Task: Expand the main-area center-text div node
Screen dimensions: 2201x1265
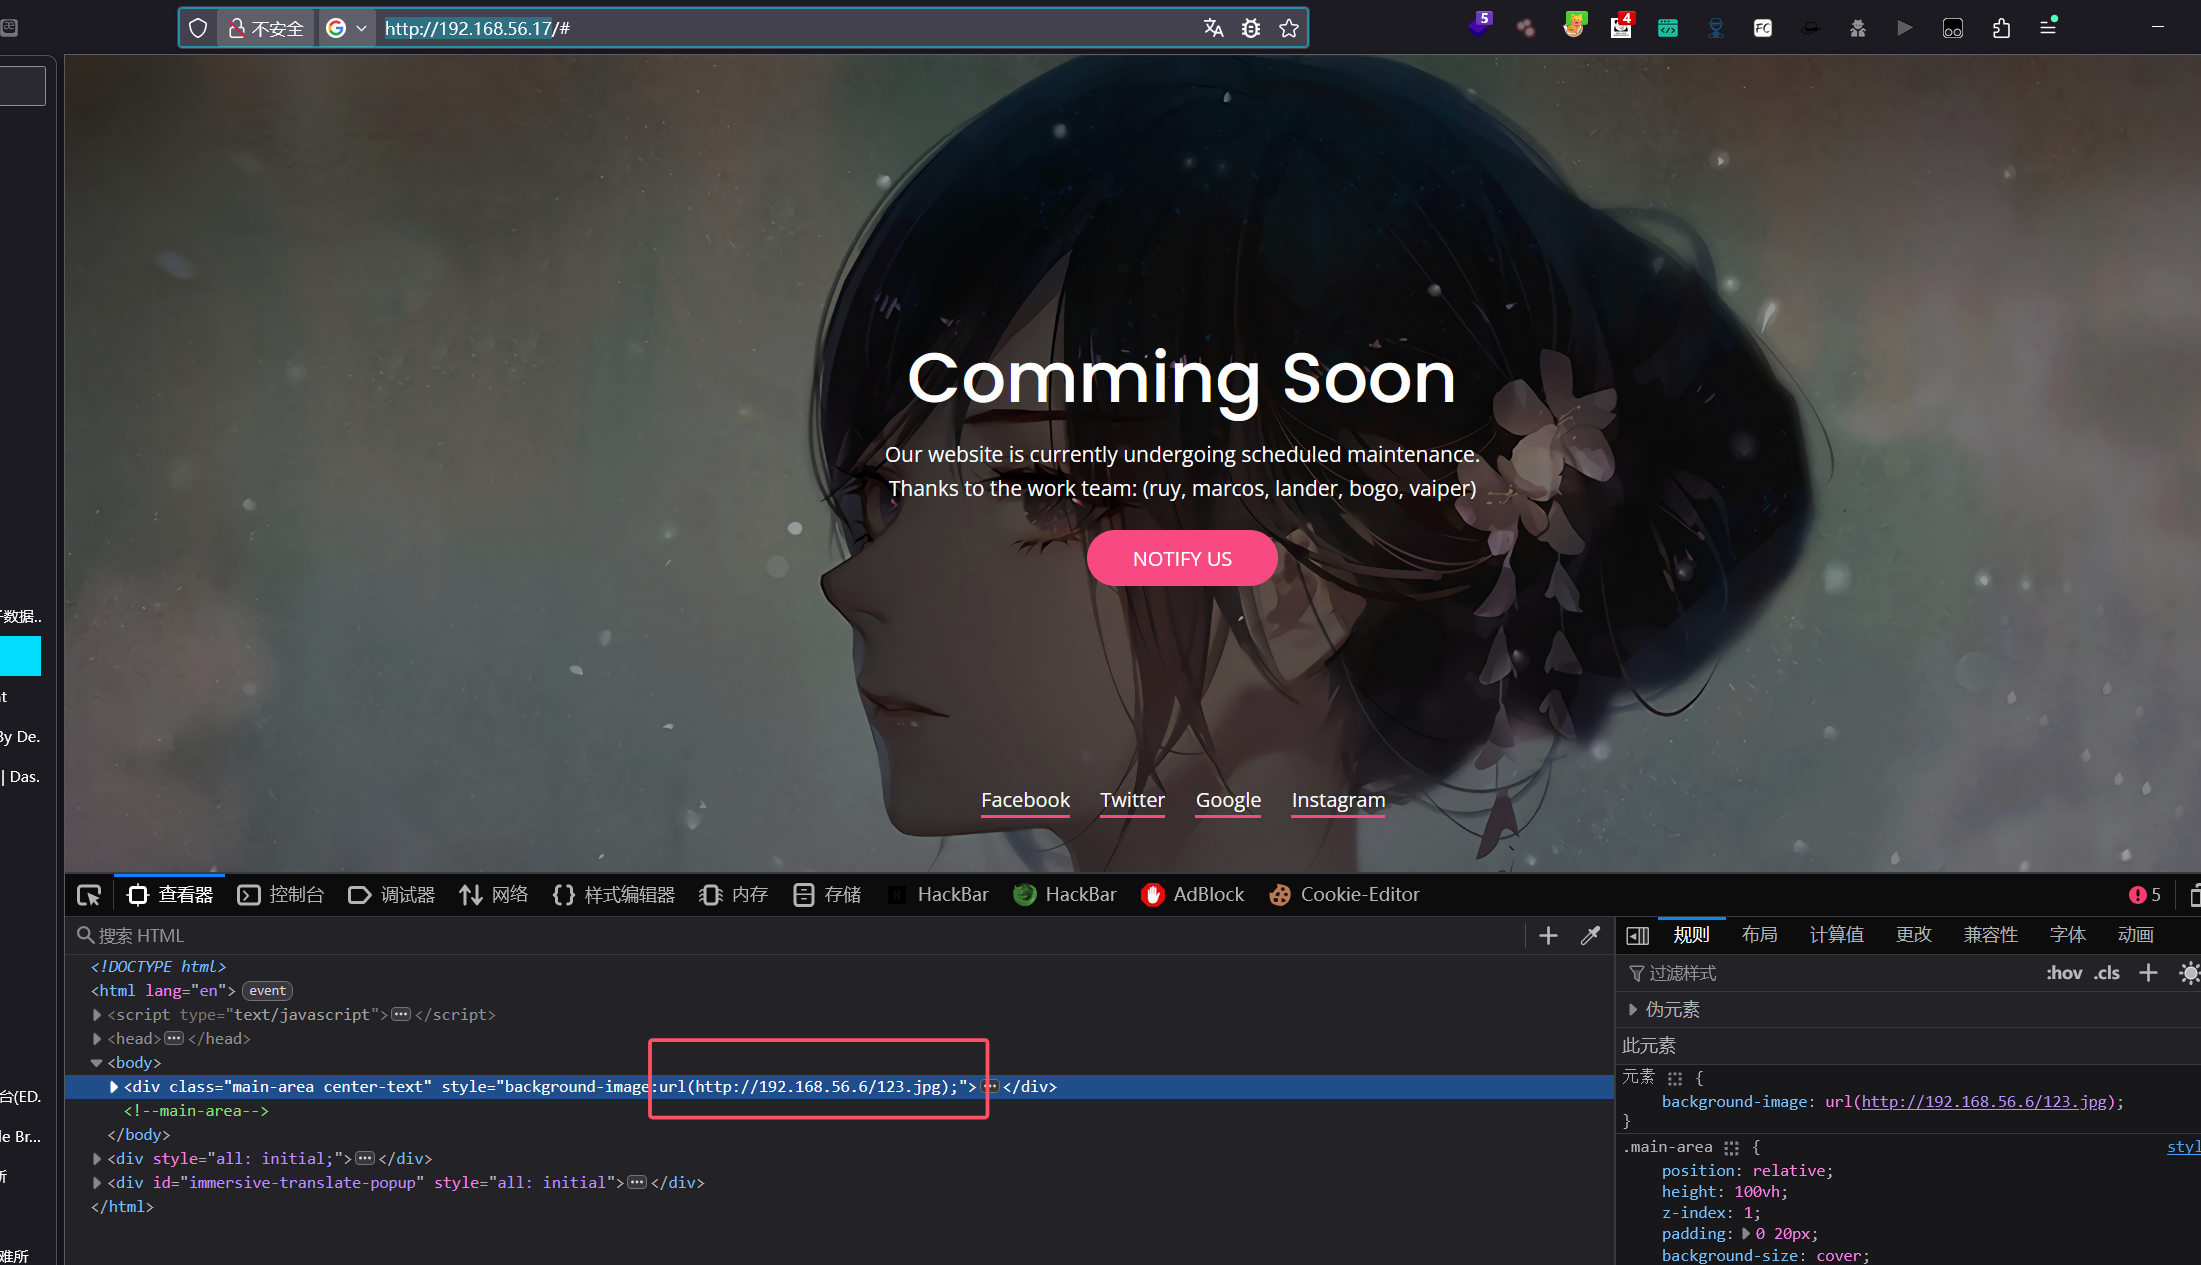Action: (114, 1086)
